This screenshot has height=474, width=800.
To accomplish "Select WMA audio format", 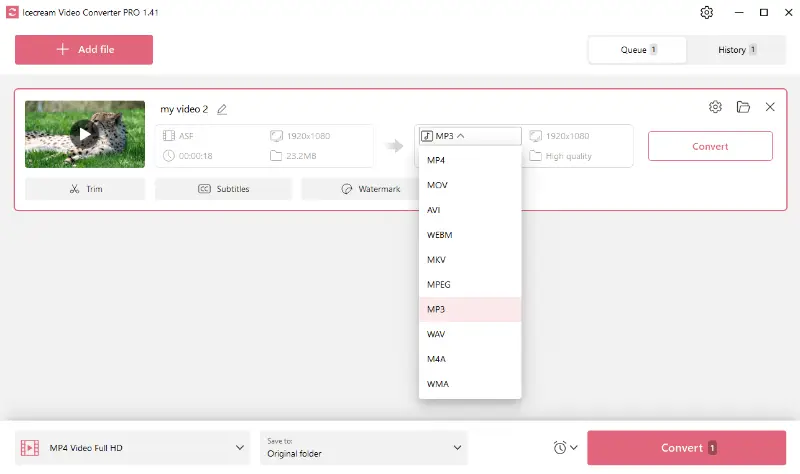I will 470,384.
